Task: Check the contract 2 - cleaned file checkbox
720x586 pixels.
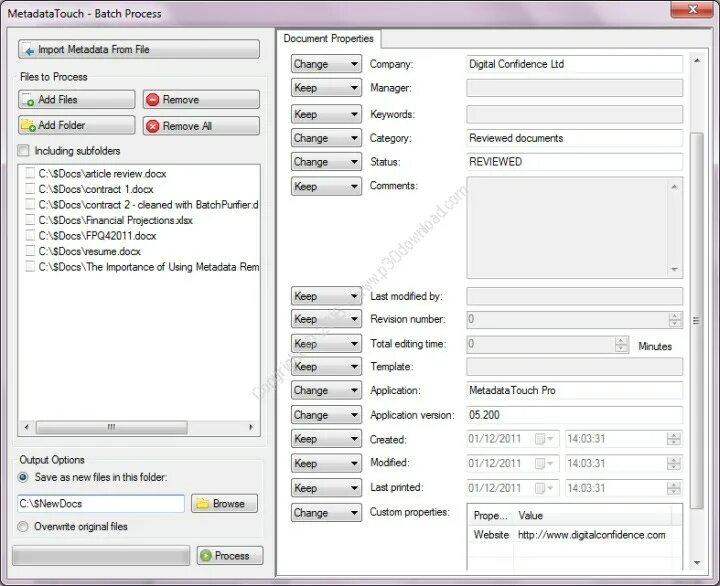Action: pos(30,204)
